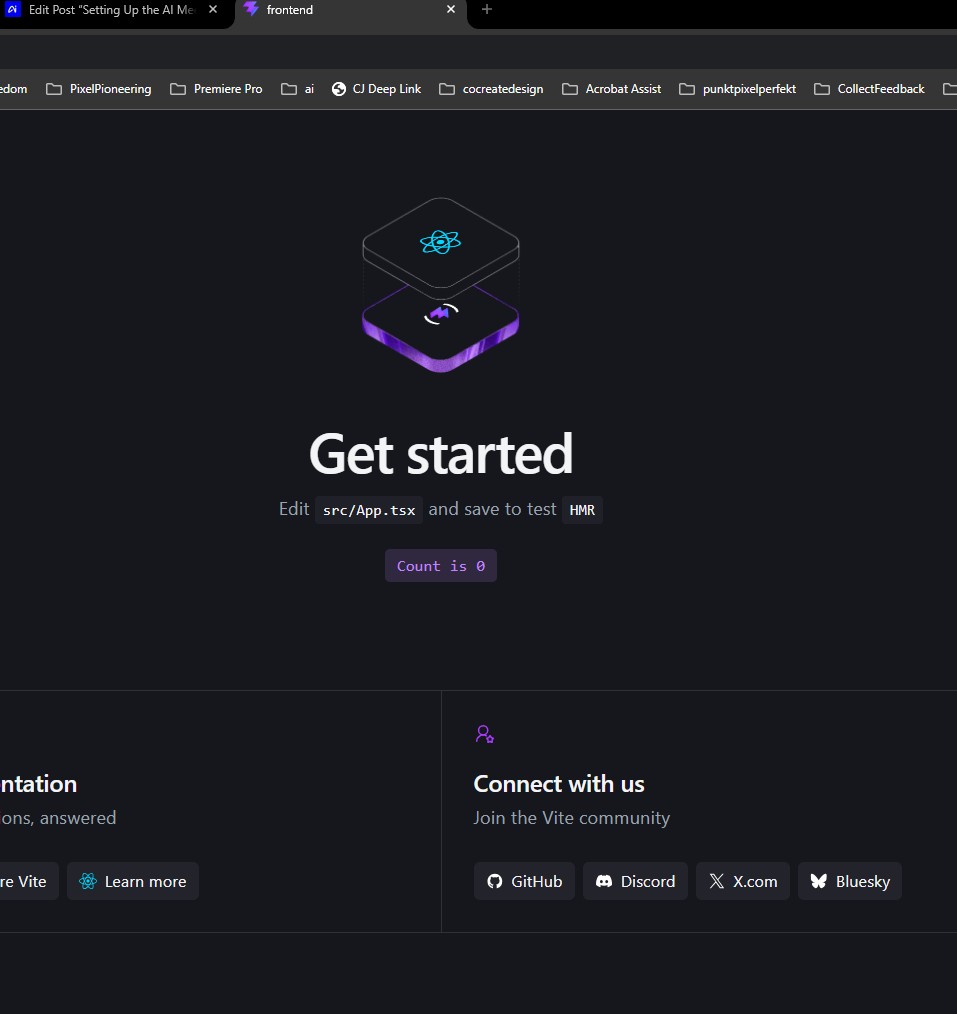Open a new browser tab
Viewport: 957px width, 1014px height.
tap(487, 10)
